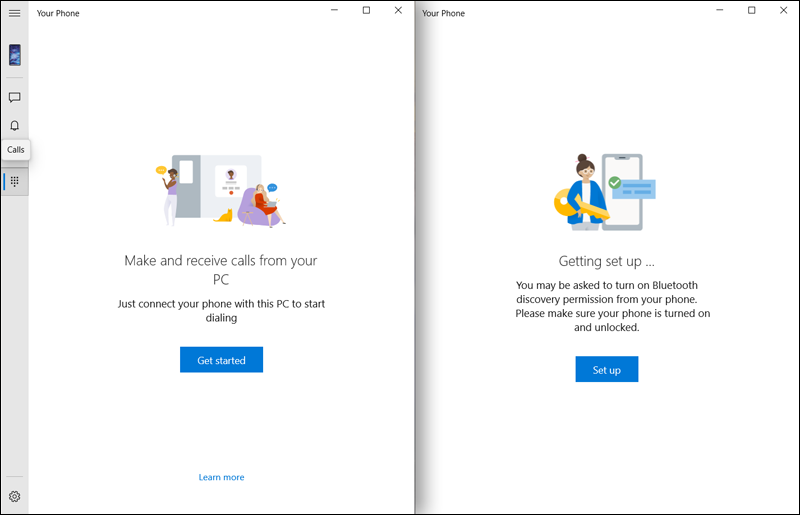Click the Bluetooth discovery permission paragraph
The height and width of the screenshot is (515, 800).
pyautogui.click(x=612, y=306)
